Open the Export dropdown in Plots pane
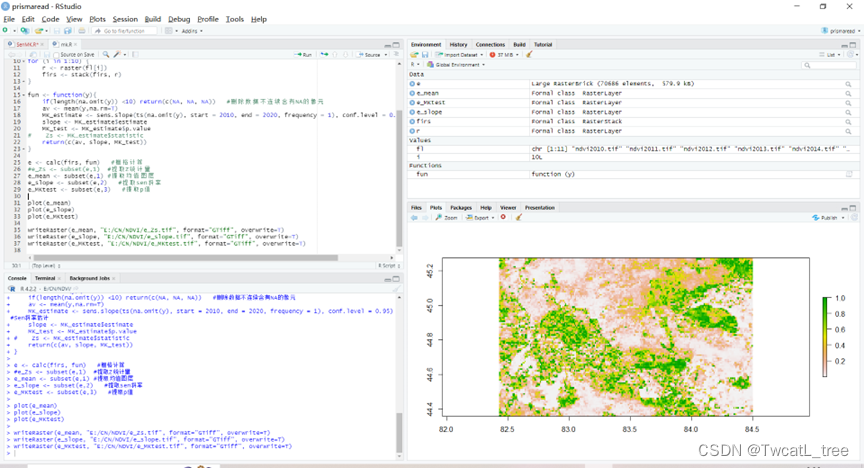 coord(480,218)
